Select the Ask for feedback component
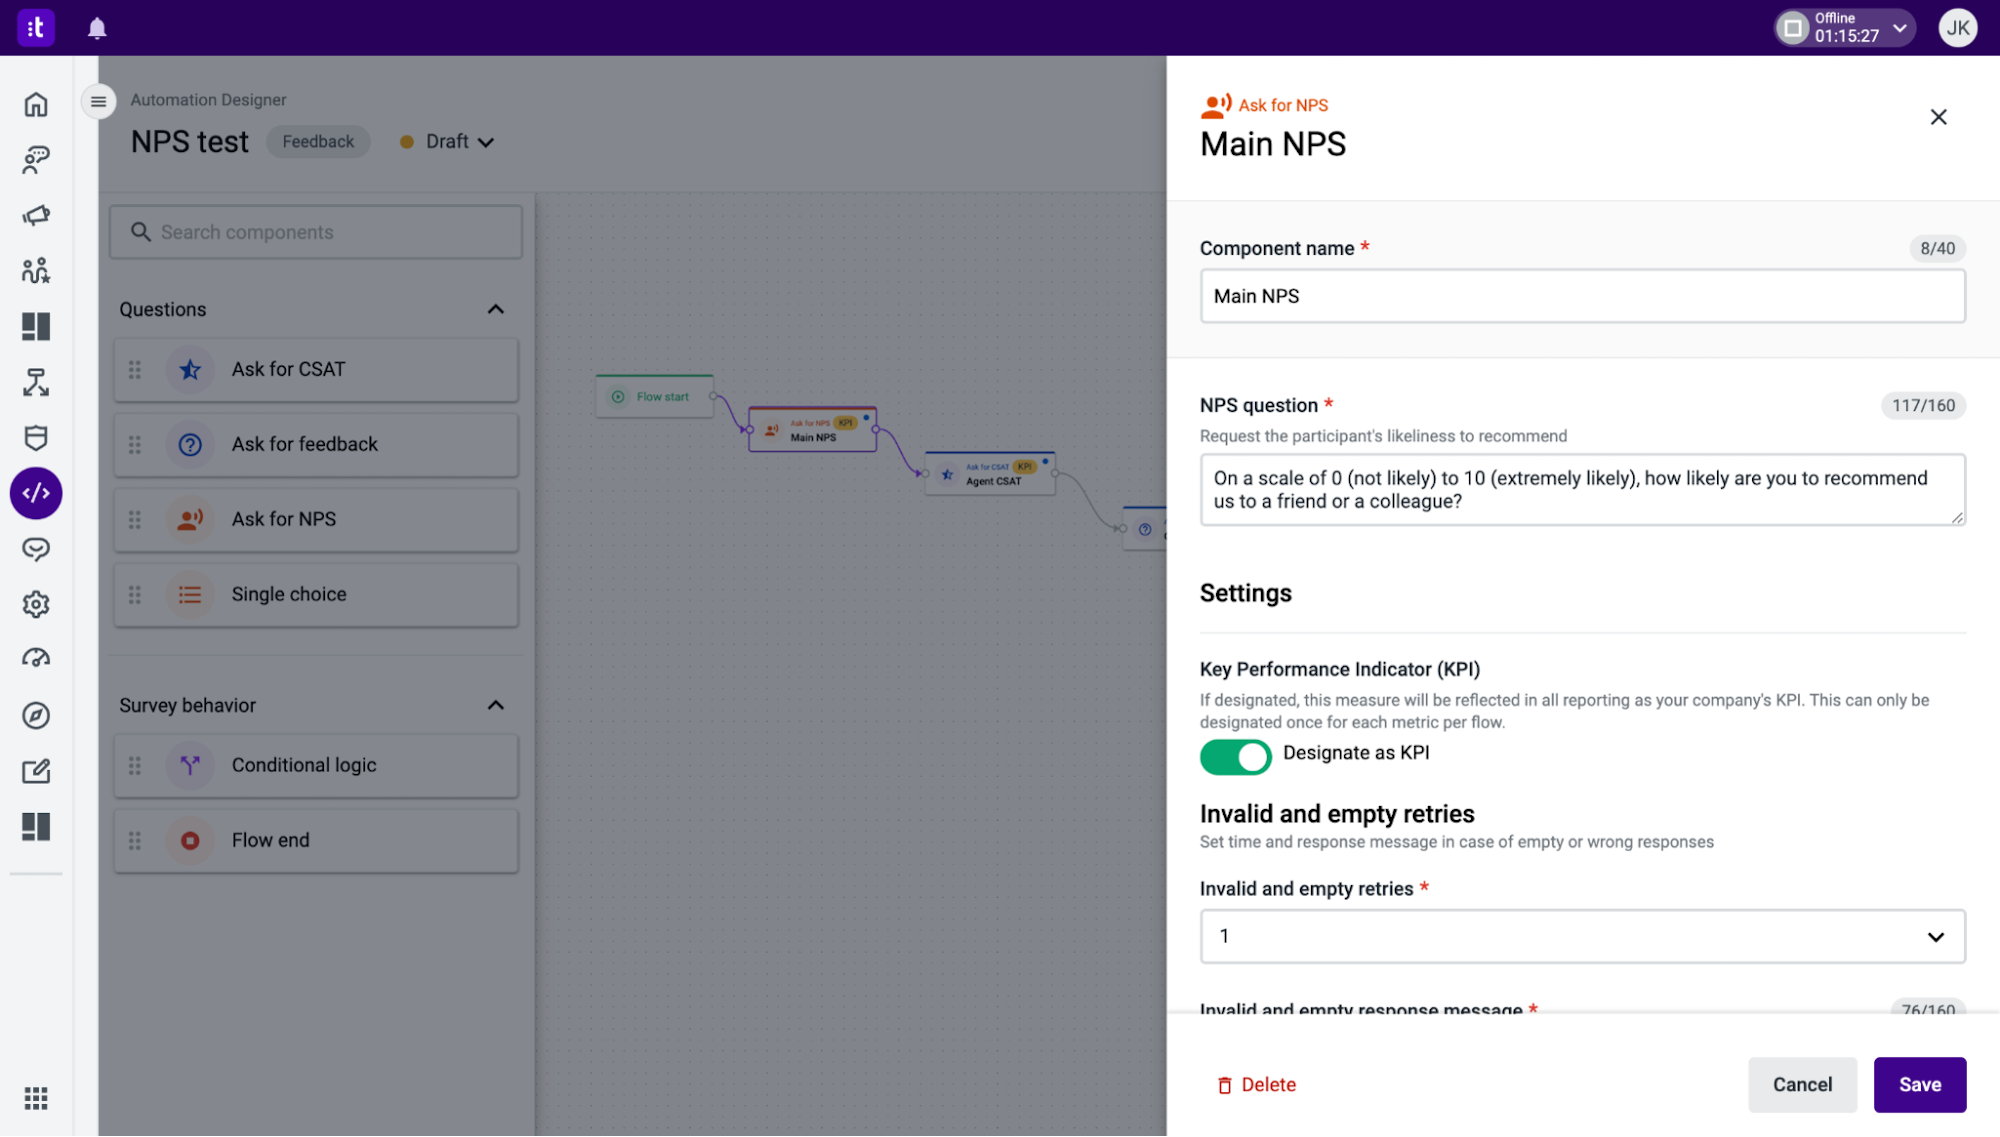Screen dimensions: 2000x1137 [316, 445]
